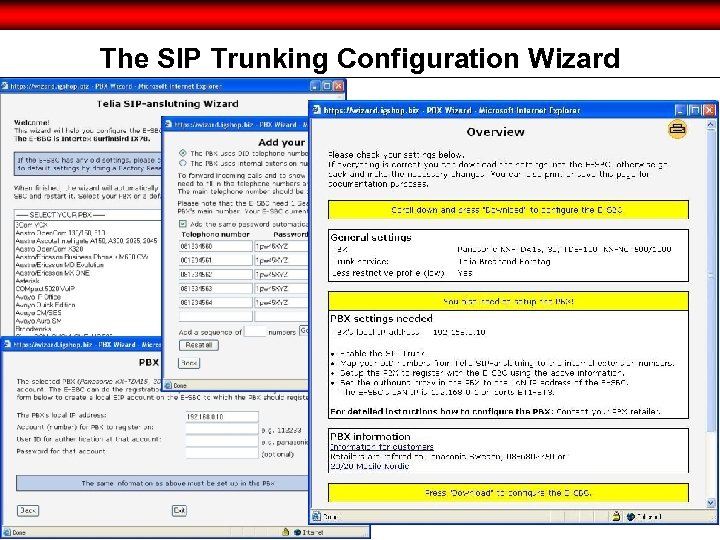This screenshot has width=720, height=540.
Task: Click telephone number field containing 081234561
Action: click(x=216, y=260)
